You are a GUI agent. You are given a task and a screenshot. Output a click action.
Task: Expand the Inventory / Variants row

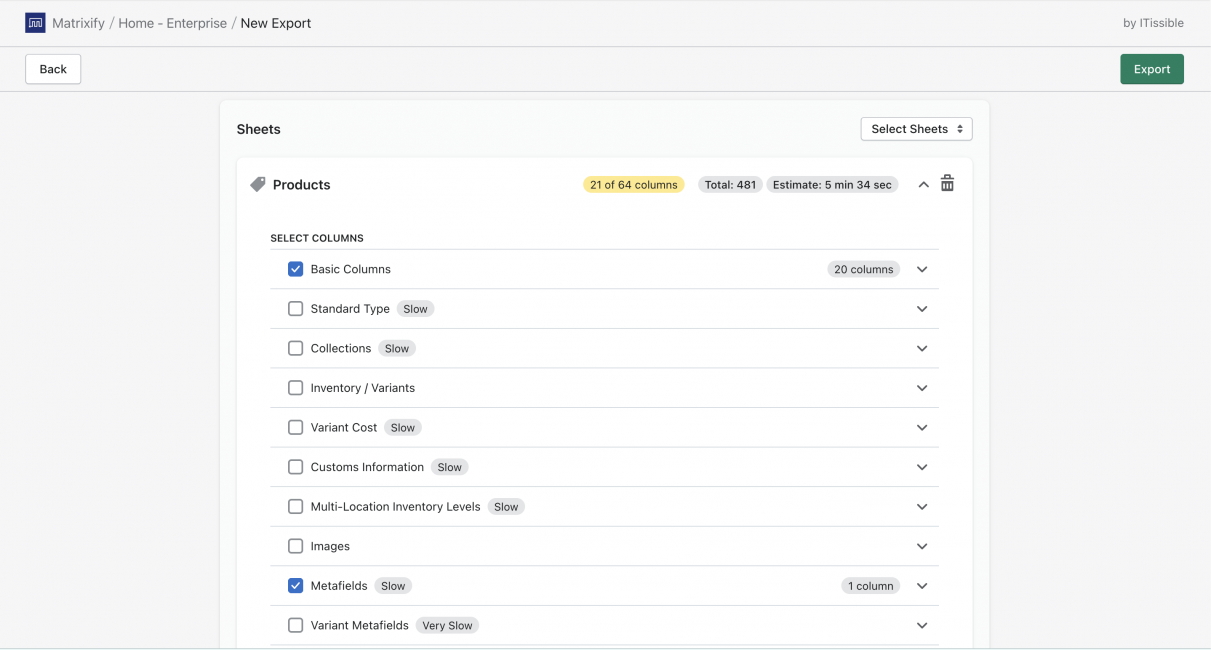tap(922, 388)
